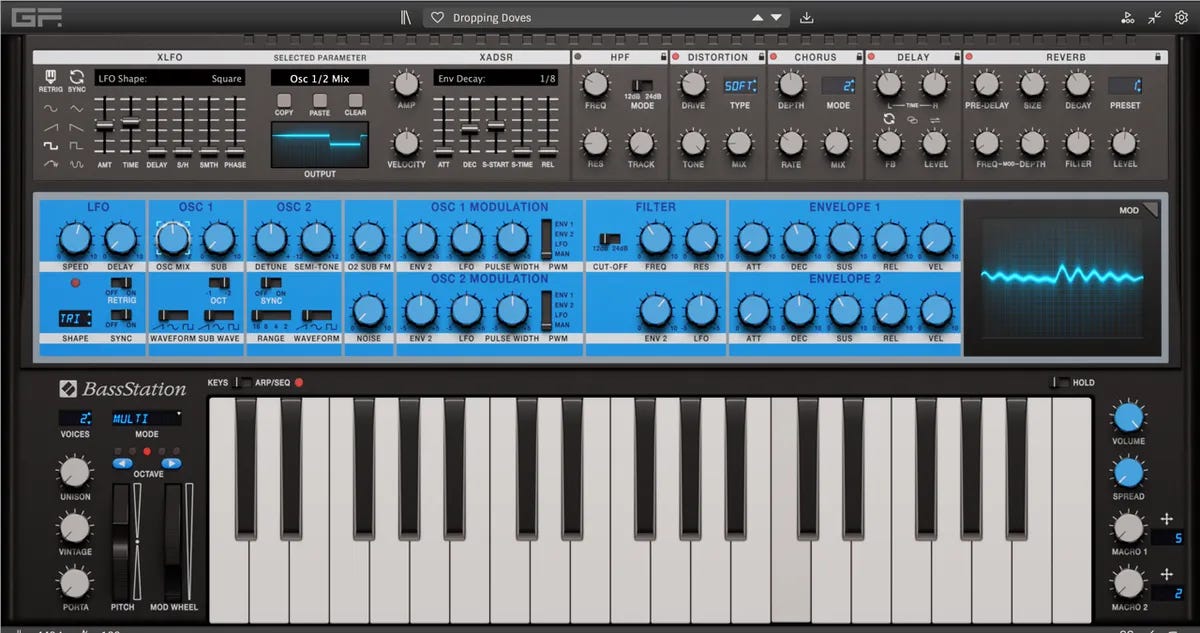1200x633 pixels.
Task: Click the XLFO output waveform display
Action: (320, 145)
